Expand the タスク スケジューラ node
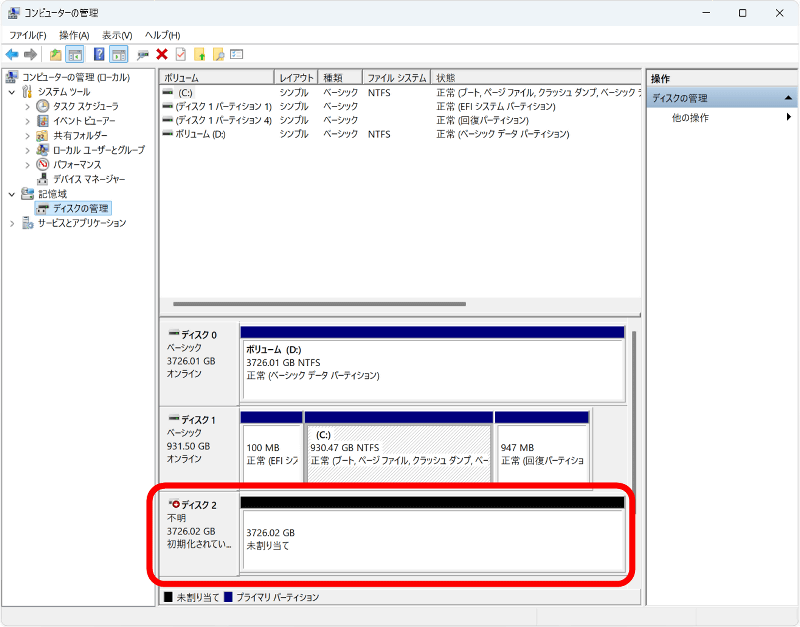Image resolution: width=800 pixels, height=627 pixels. (x=28, y=107)
